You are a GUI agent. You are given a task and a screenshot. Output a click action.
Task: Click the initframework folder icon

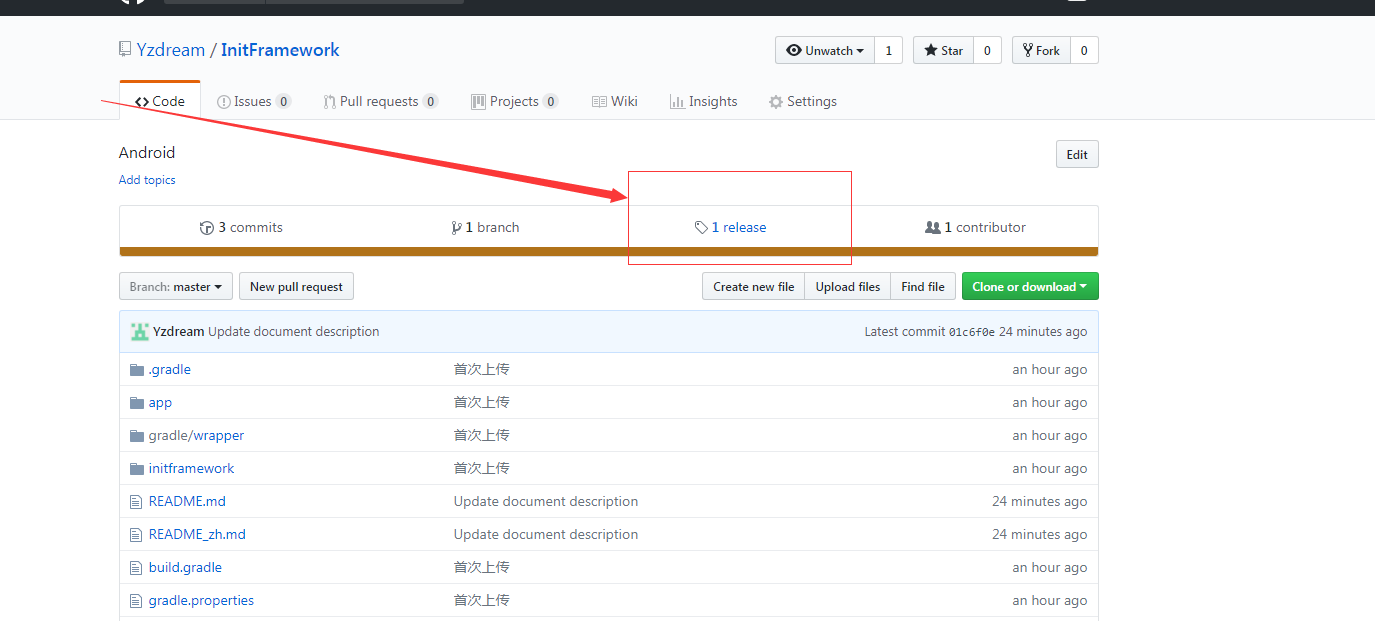(137, 469)
